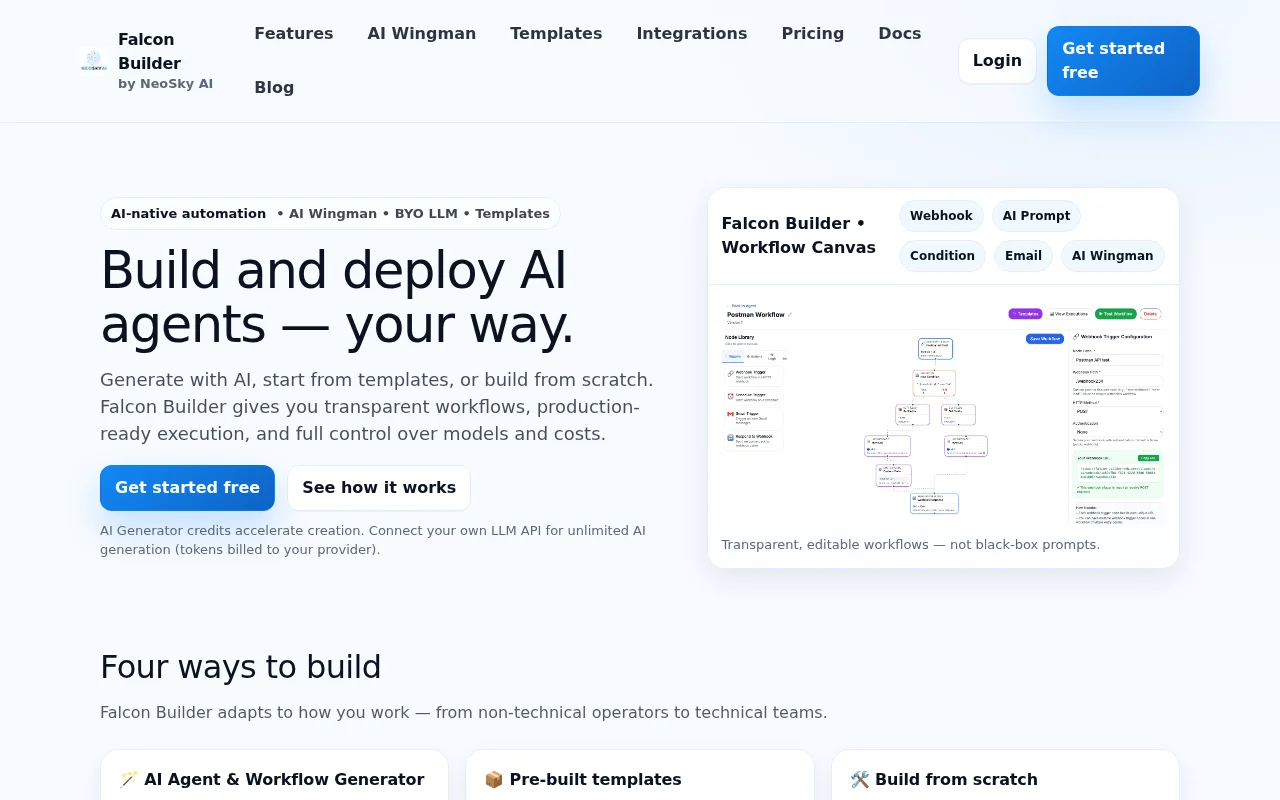Screen dimensions: 1280x800
Task: Select the Integrations nav link
Action: [692, 33]
